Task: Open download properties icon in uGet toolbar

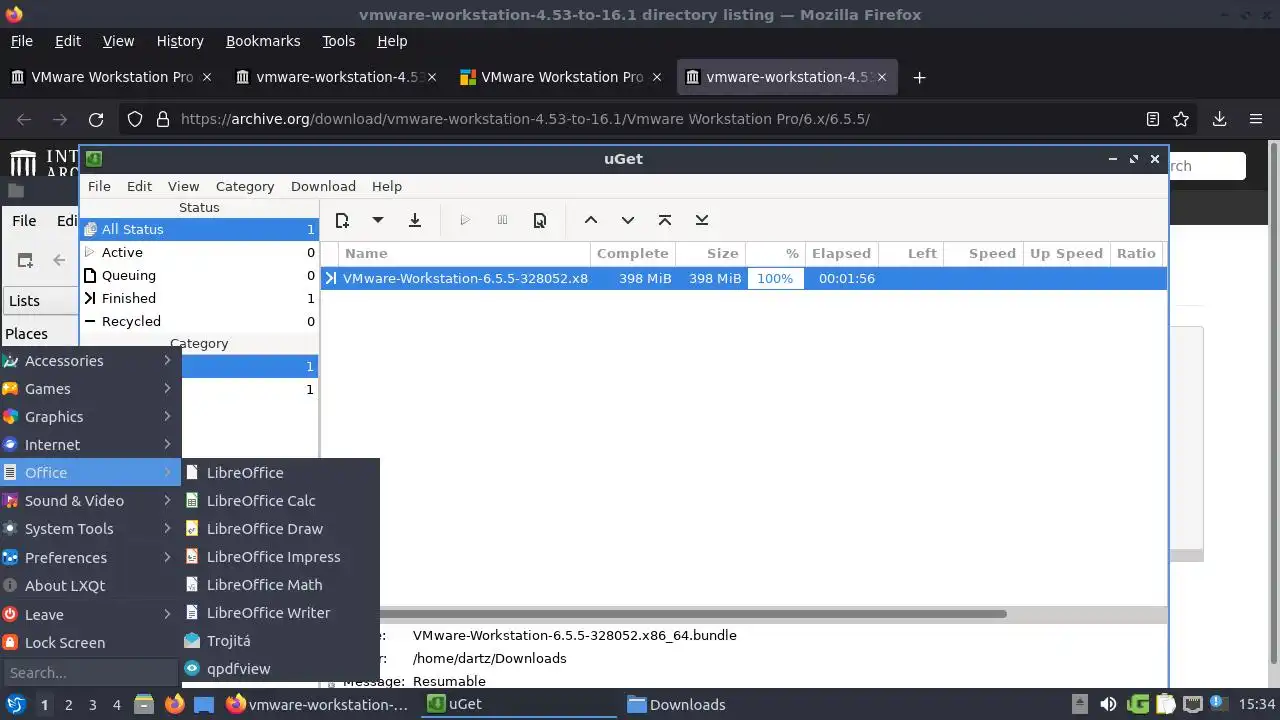Action: pos(540,220)
